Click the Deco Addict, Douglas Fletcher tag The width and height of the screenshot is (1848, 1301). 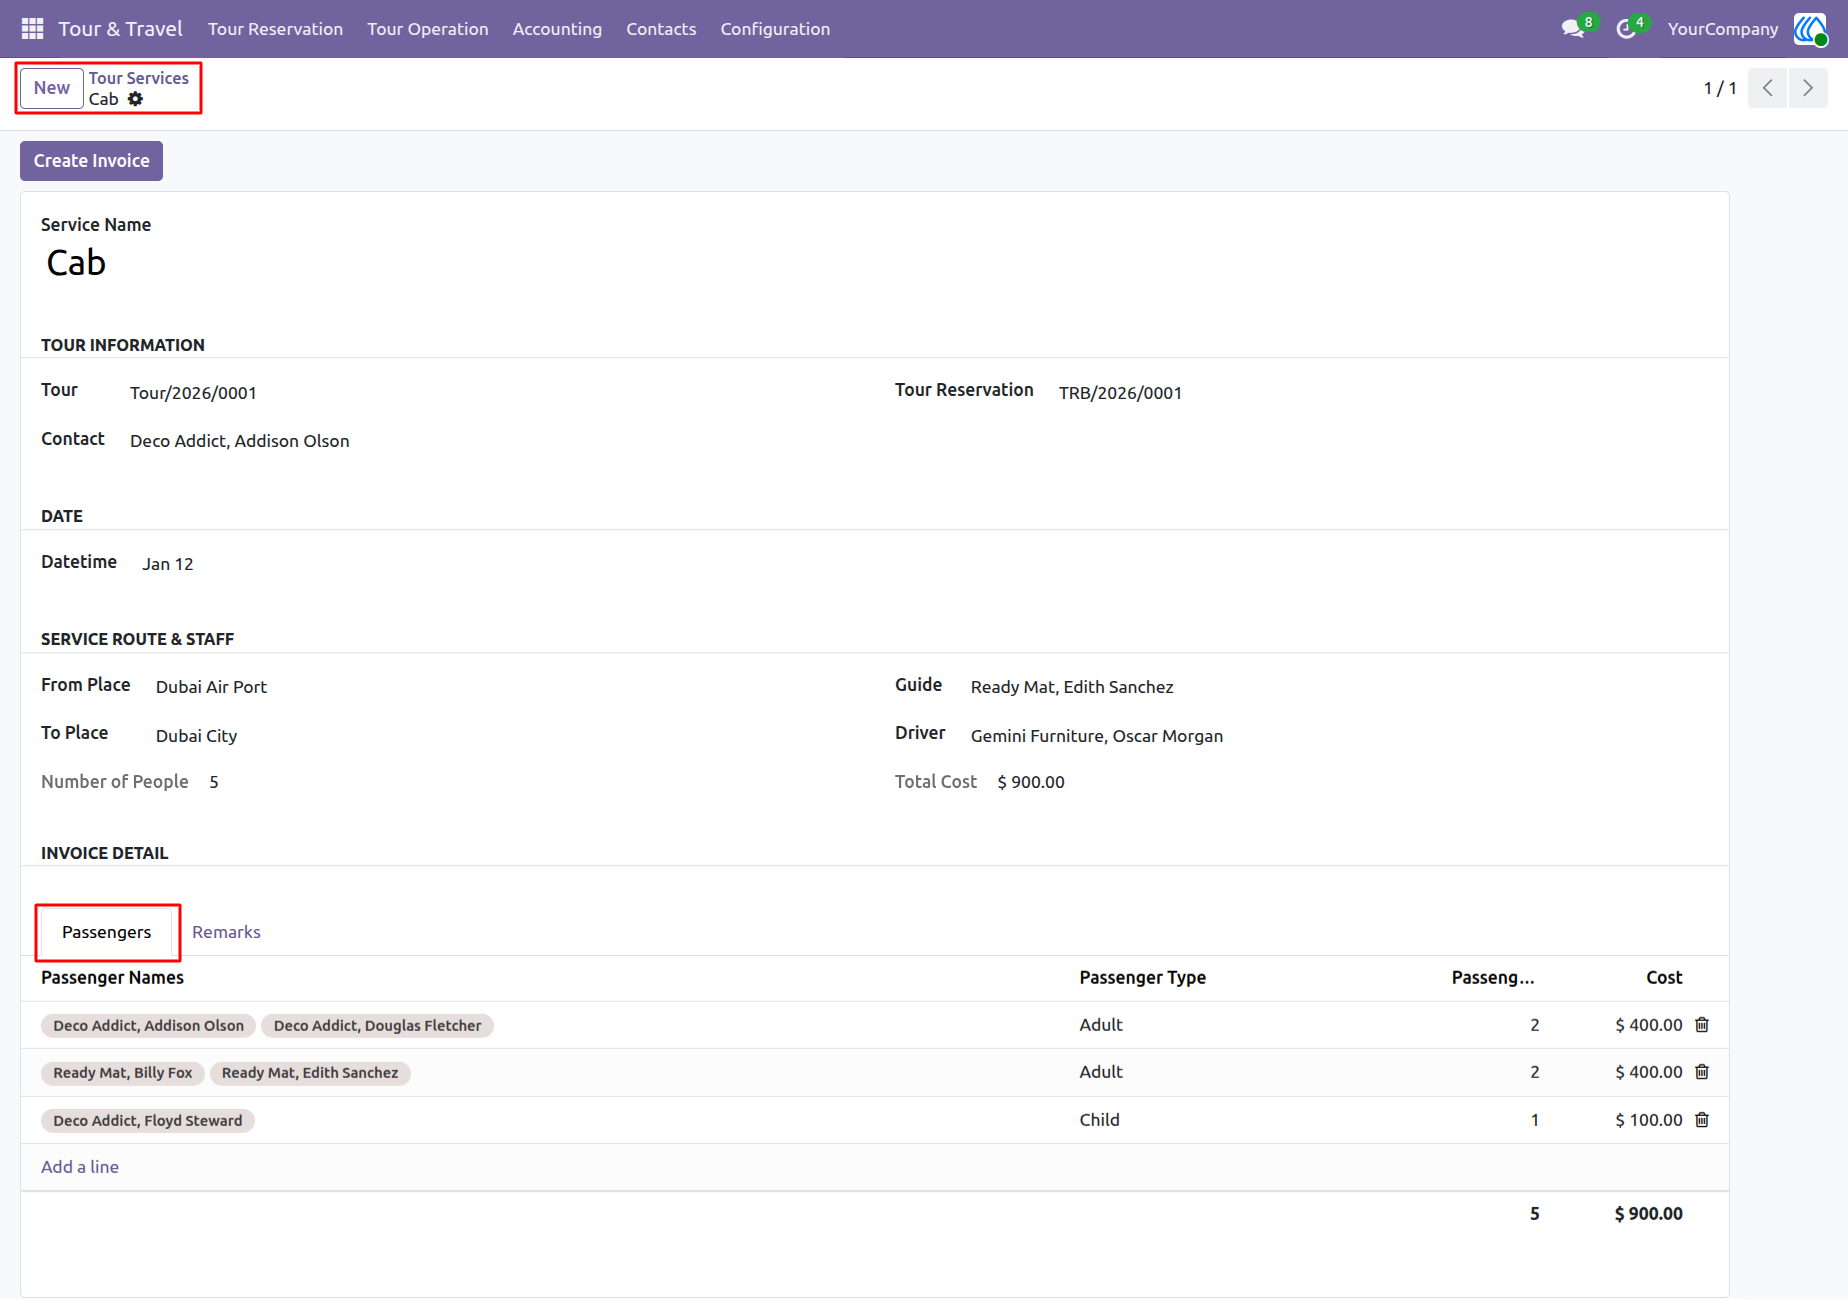(x=377, y=1026)
